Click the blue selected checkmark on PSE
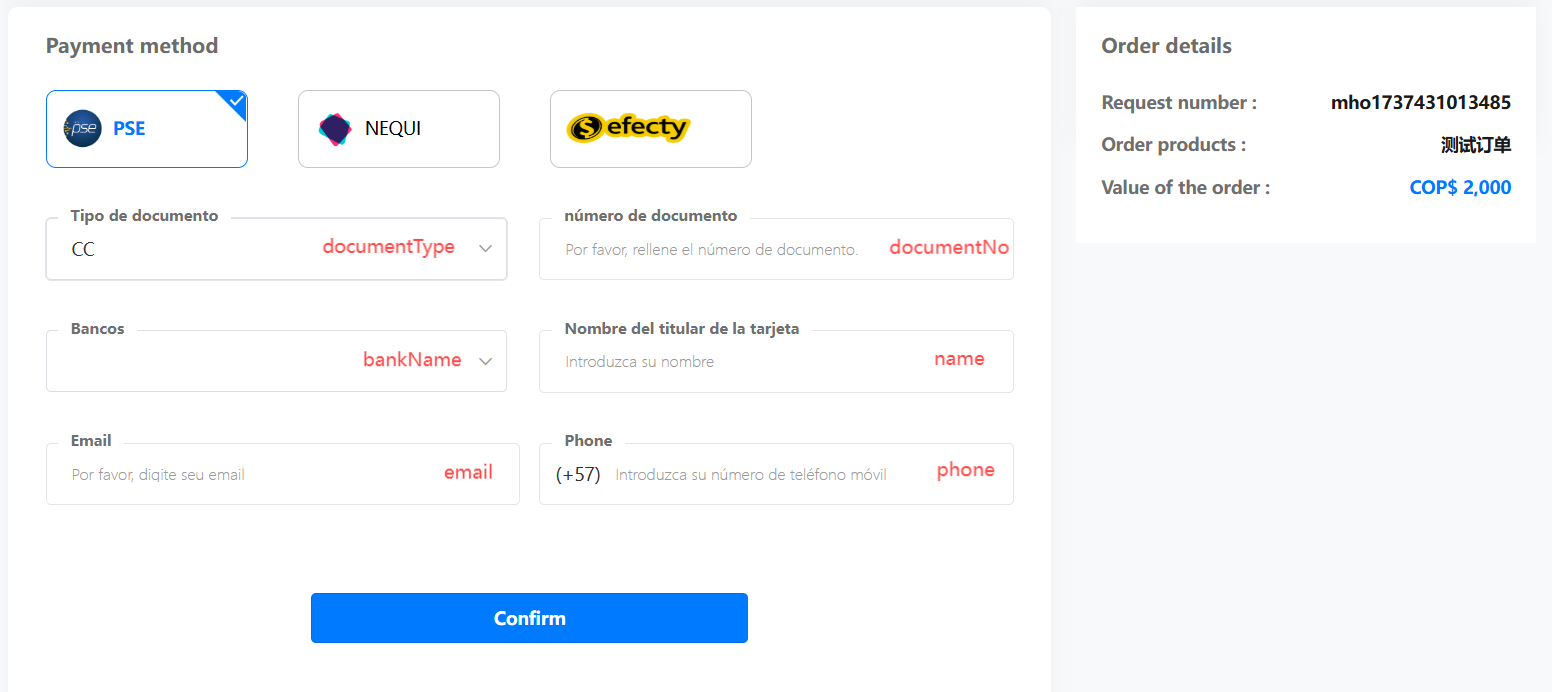This screenshot has width=1552, height=692. point(236,101)
